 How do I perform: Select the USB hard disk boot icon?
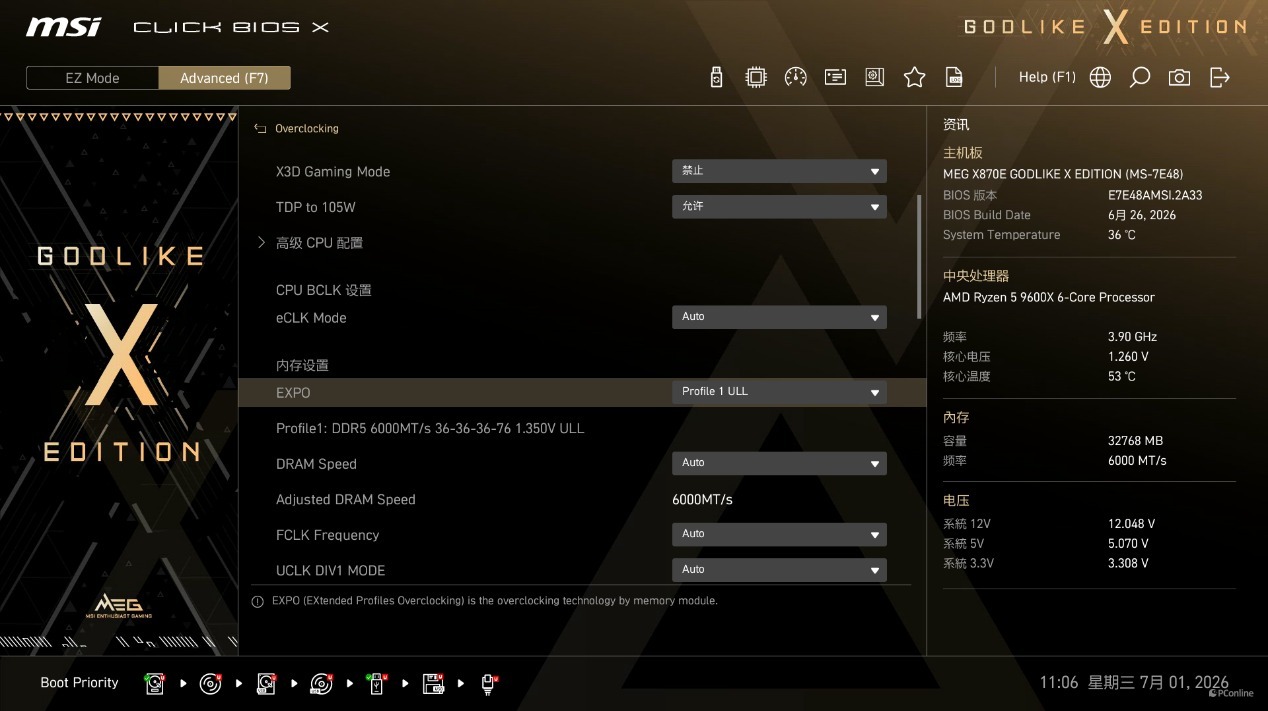pos(266,683)
